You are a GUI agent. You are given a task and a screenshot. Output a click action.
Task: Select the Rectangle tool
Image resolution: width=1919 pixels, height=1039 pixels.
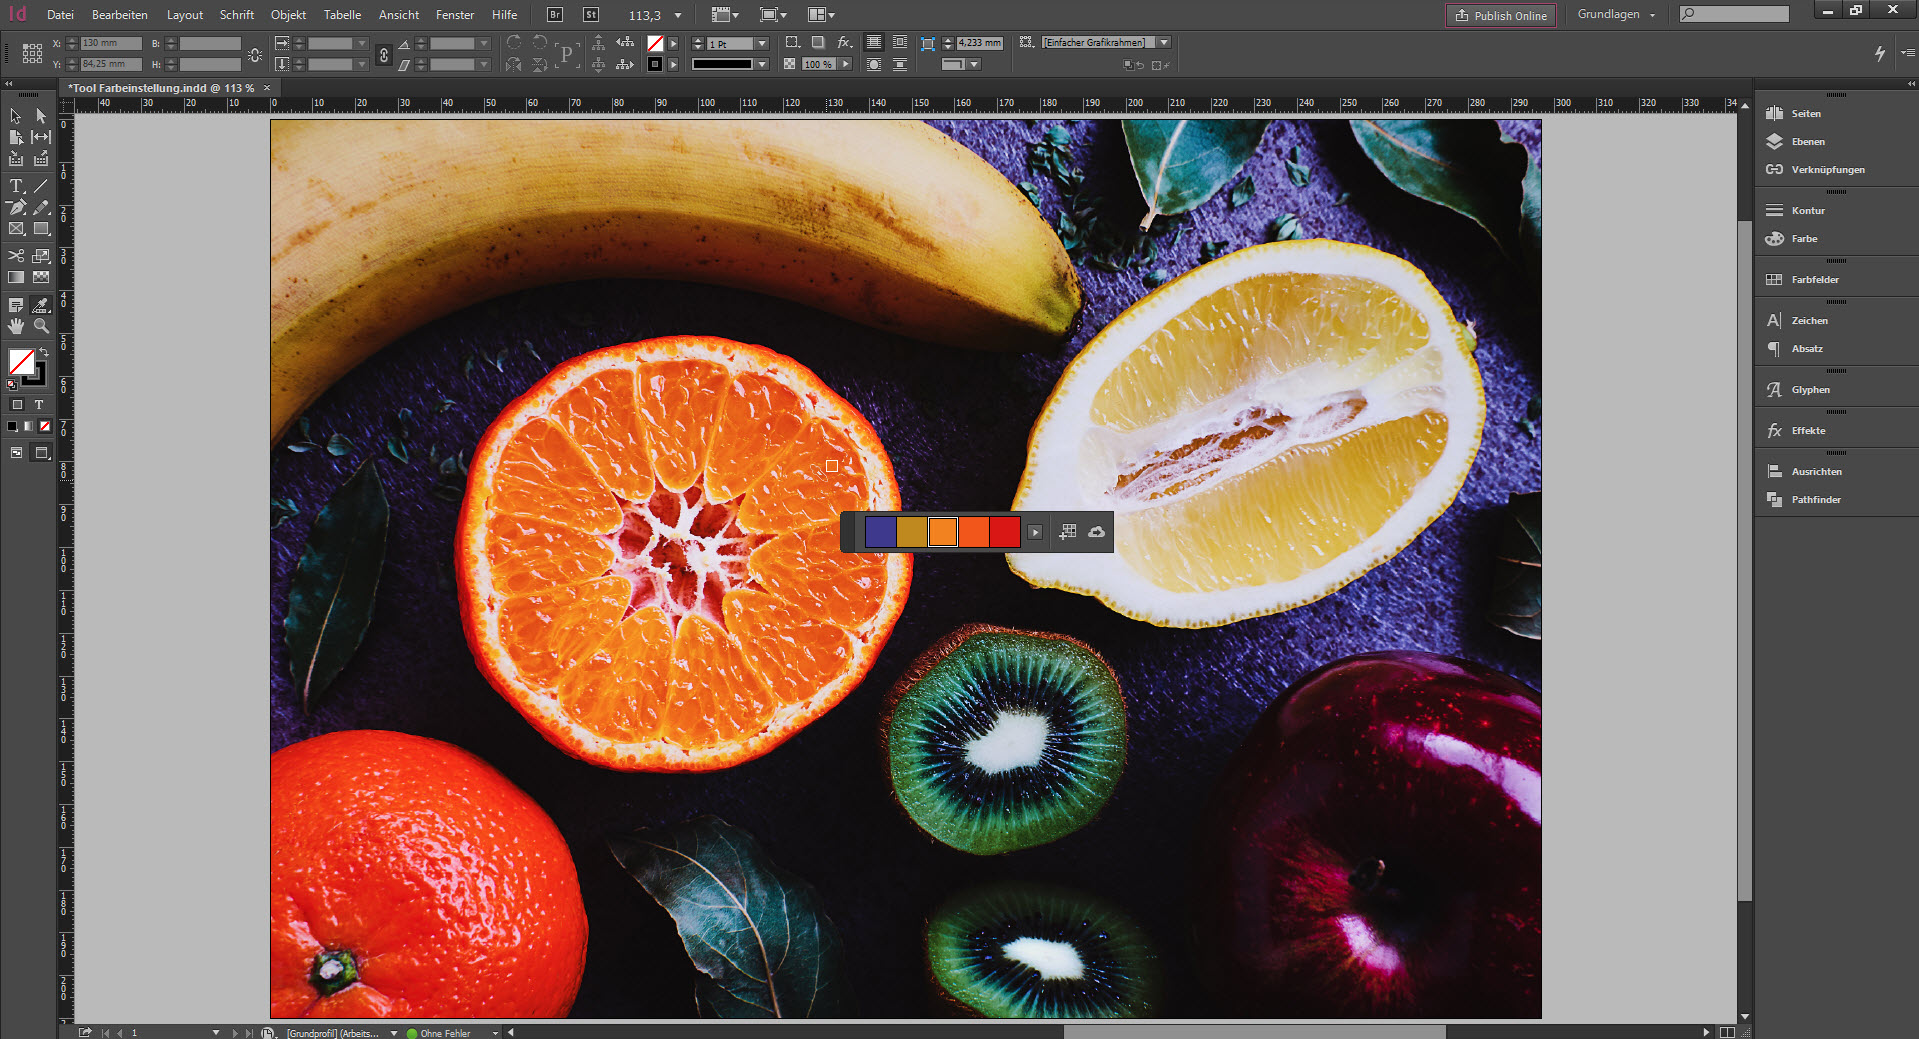coord(41,229)
